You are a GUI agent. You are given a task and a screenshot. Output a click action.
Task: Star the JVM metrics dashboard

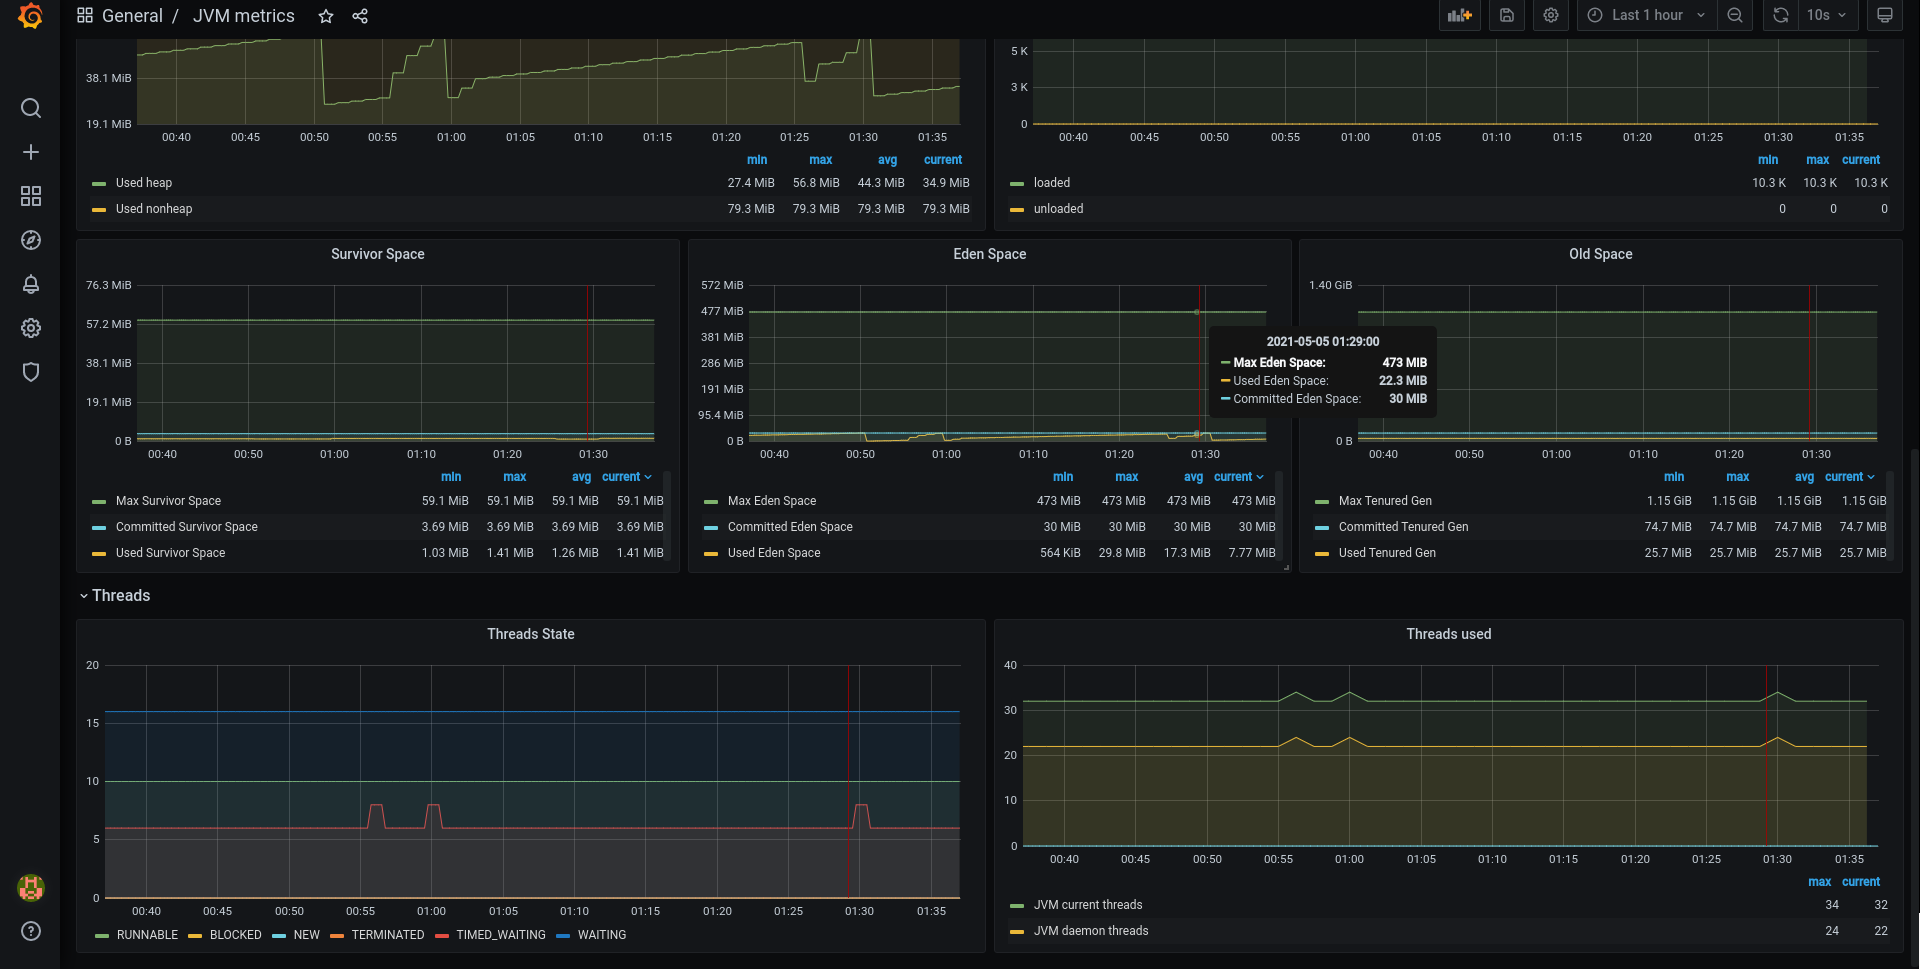(x=326, y=16)
